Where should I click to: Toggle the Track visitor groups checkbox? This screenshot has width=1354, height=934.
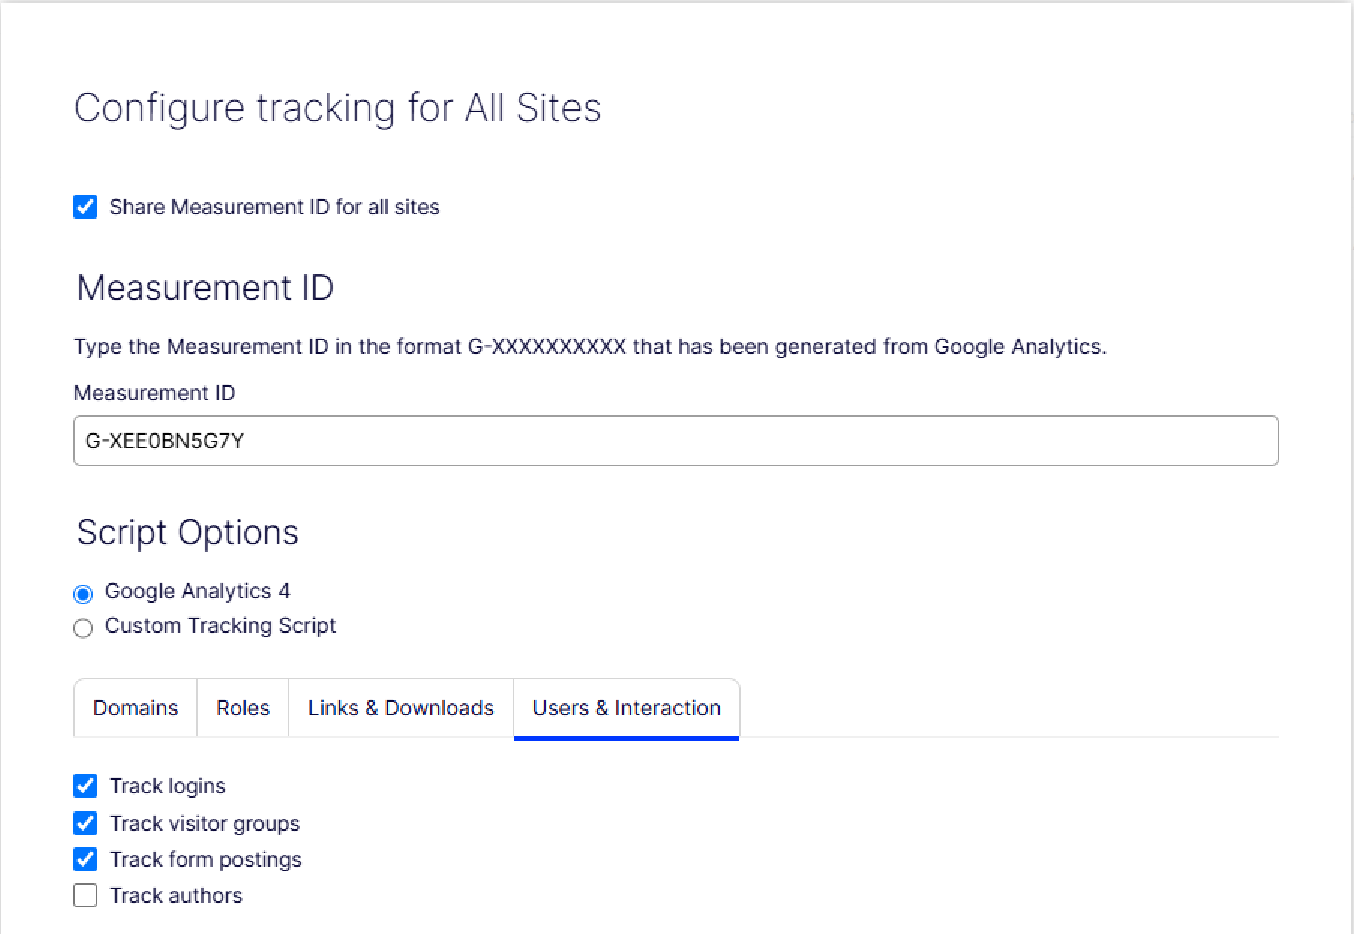pos(85,823)
